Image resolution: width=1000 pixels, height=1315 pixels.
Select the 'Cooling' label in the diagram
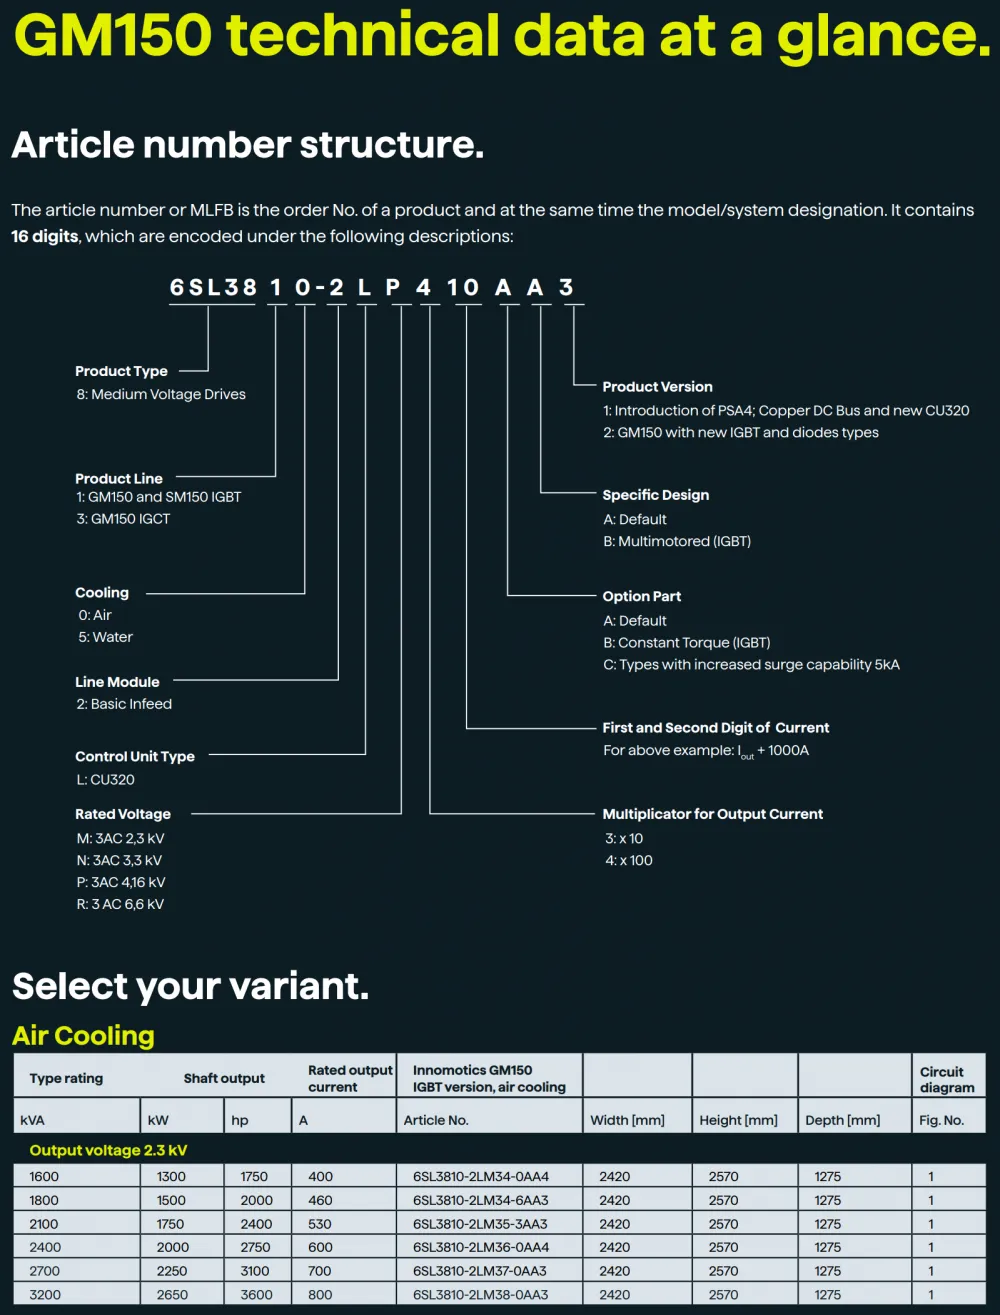pyautogui.click(x=102, y=593)
